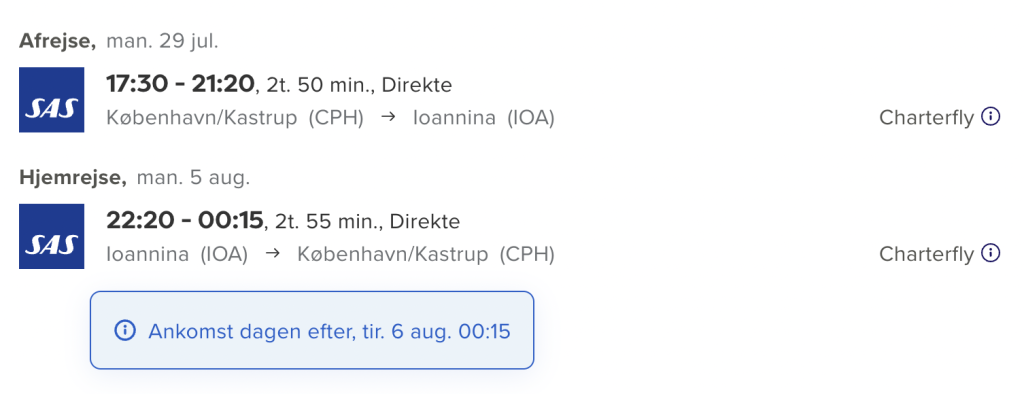Click the arrow between CPH and Ioannina (IOA)
1024x394 pixels.
pyautogui.click(x=389, y=119)
